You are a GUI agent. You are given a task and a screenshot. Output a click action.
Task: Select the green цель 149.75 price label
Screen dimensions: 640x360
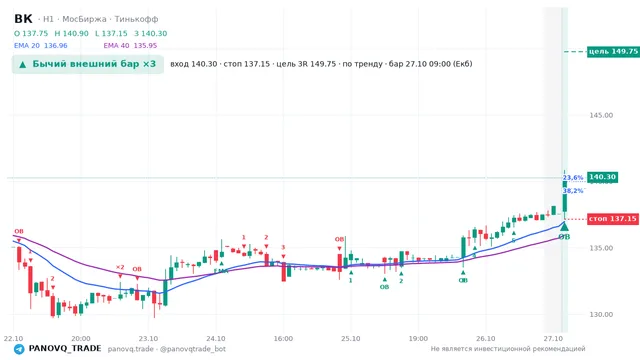[613, 51]
